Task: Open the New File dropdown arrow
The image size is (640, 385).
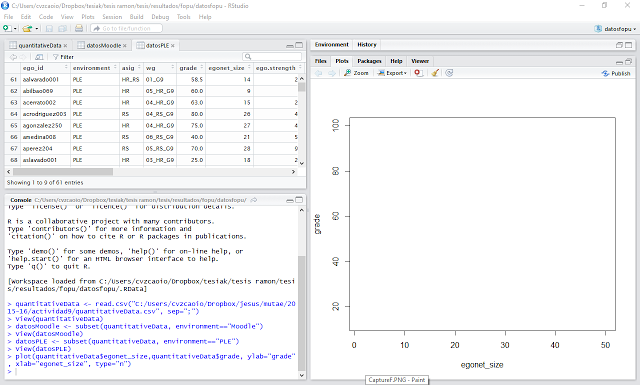Action: point(16,29)
